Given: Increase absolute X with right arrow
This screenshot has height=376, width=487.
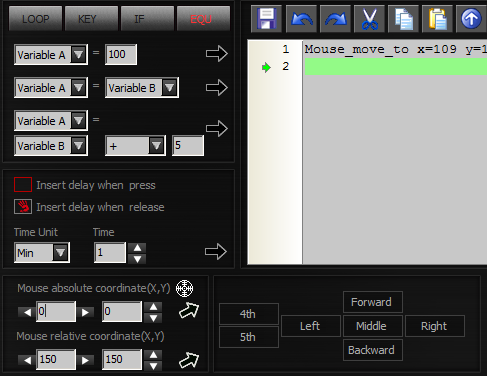Looking at the screenshot, I should tap(85, 312).
